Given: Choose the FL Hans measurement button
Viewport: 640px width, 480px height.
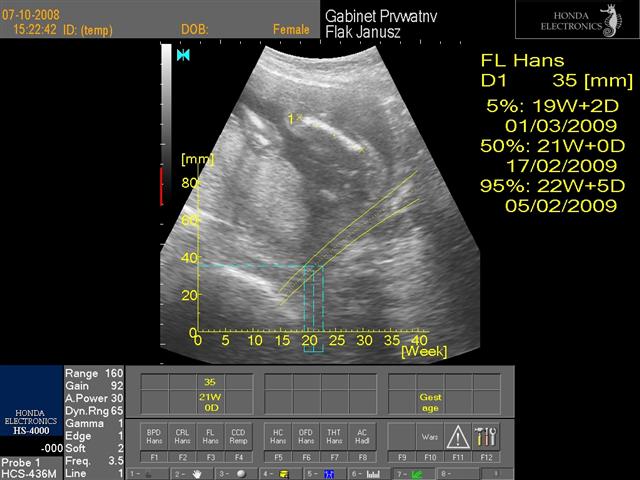Looking at the screenshot, I should pos(209,437).
